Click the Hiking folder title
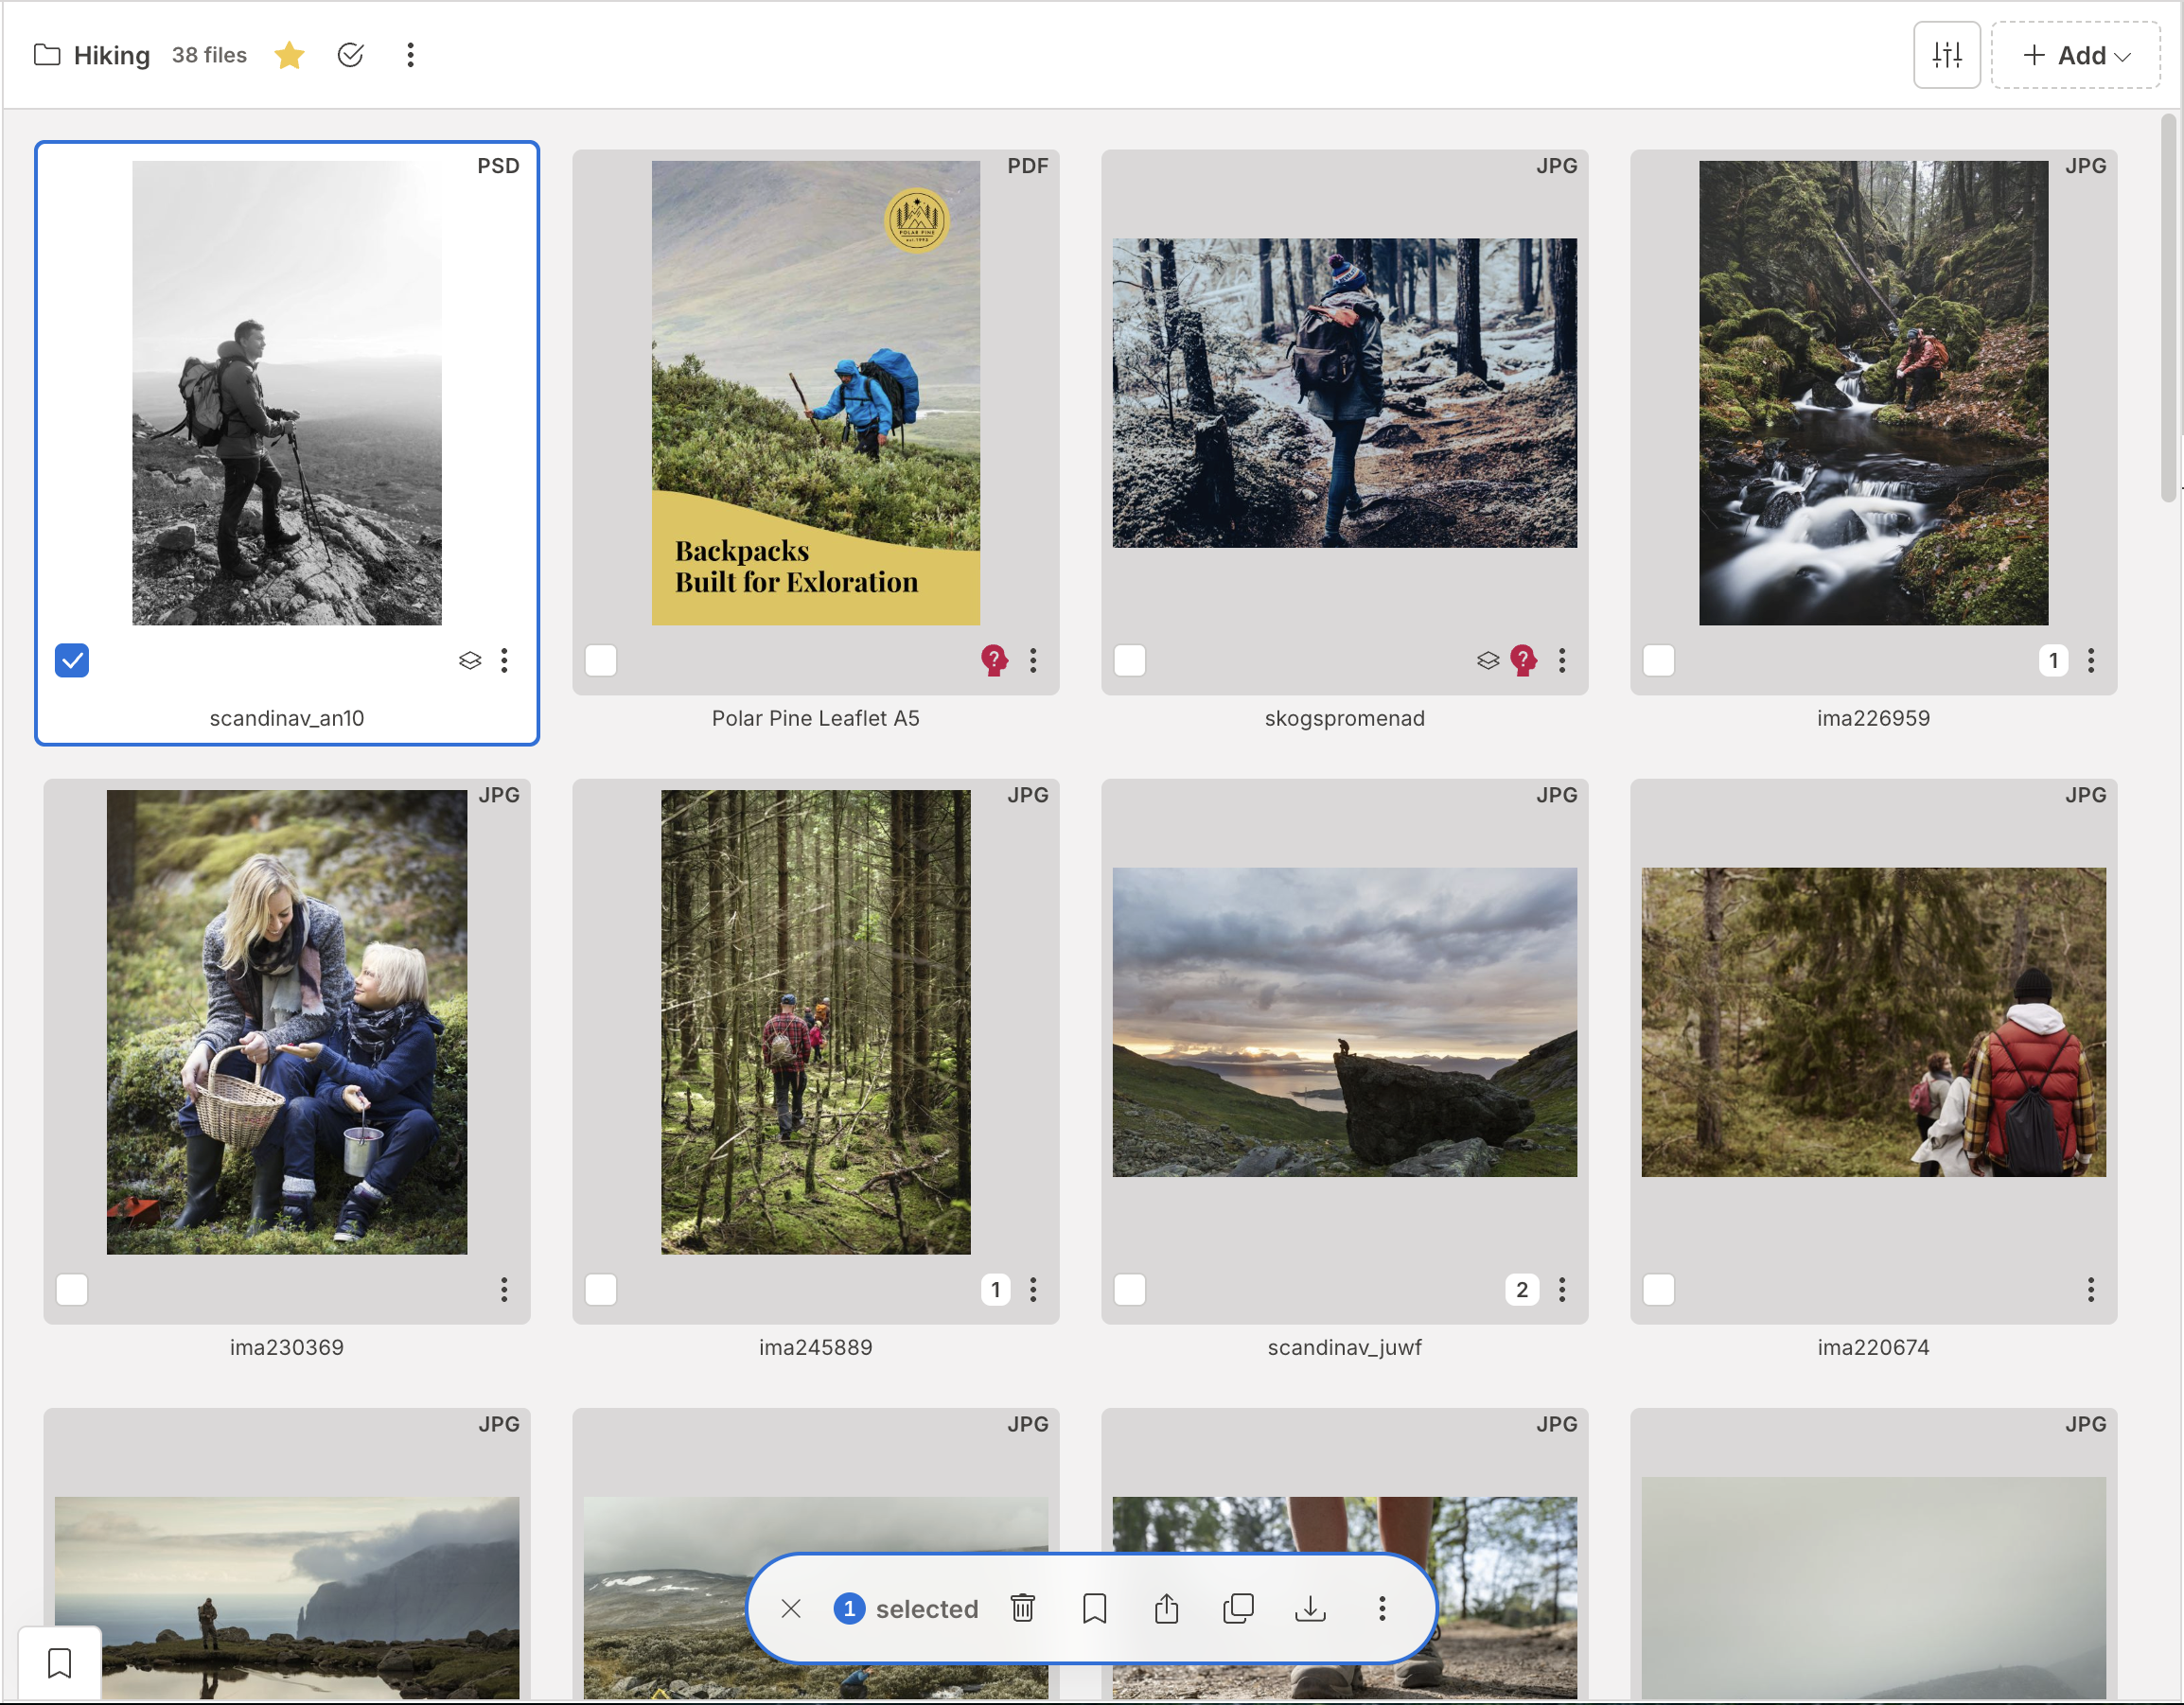This screenshot has height=1705, width=2184. (x=112, y=55)
